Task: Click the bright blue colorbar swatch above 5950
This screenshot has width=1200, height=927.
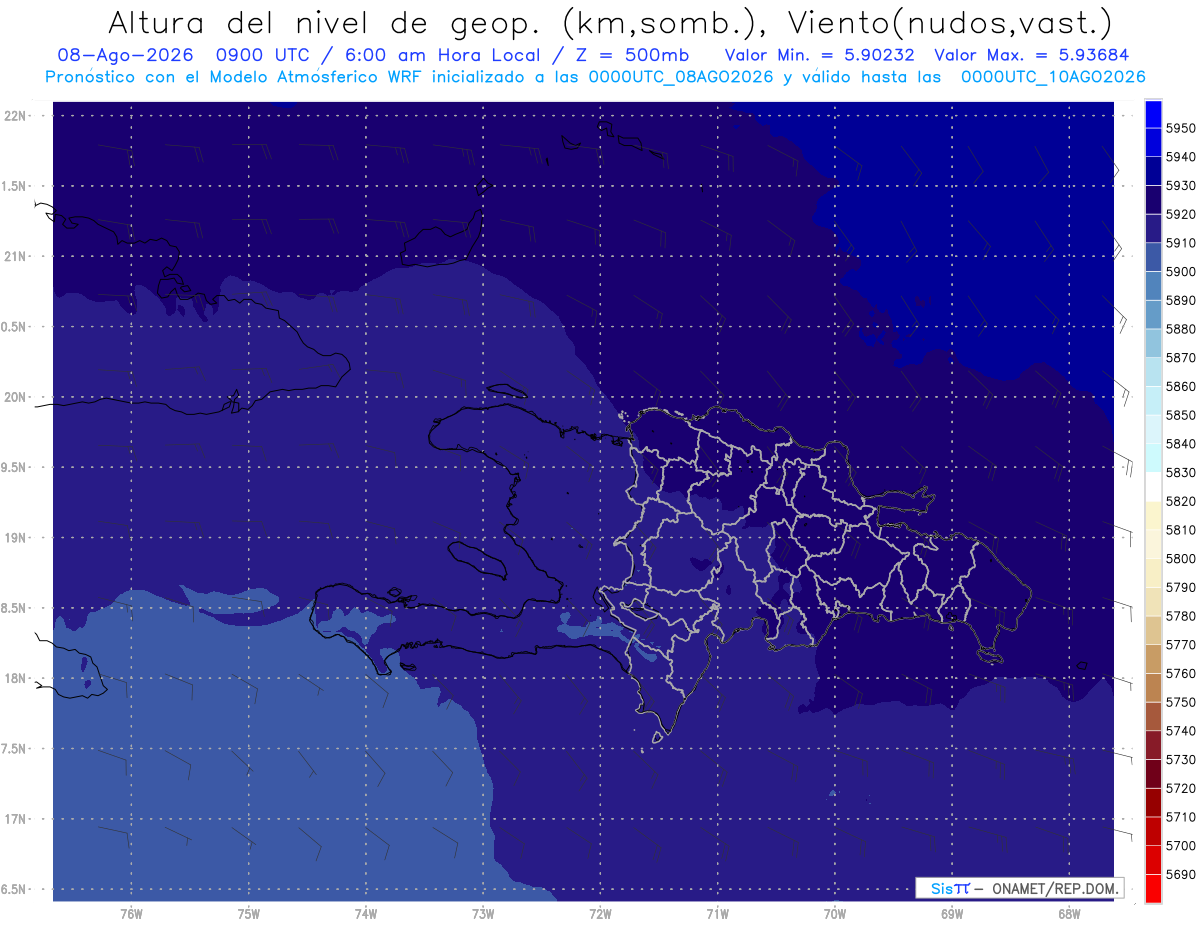Action: [1153, 114]
